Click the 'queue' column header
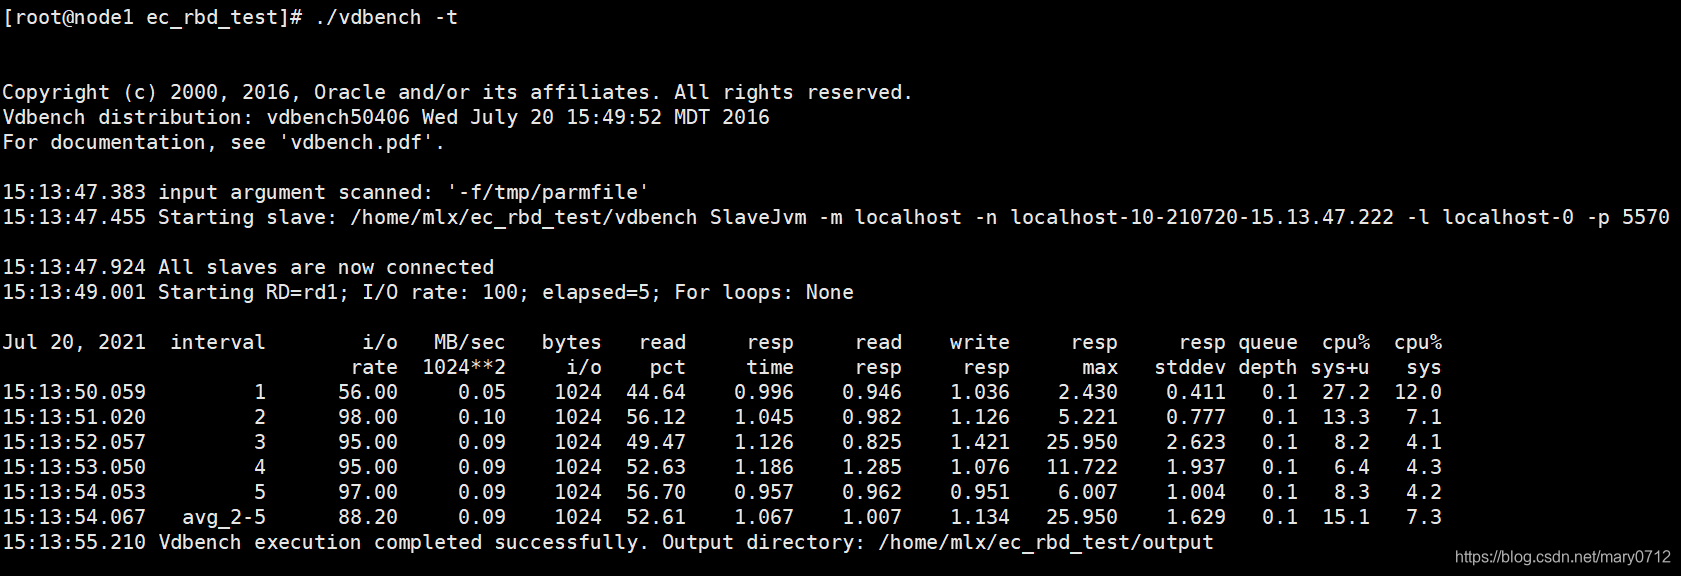 (x=1268, y=342)
